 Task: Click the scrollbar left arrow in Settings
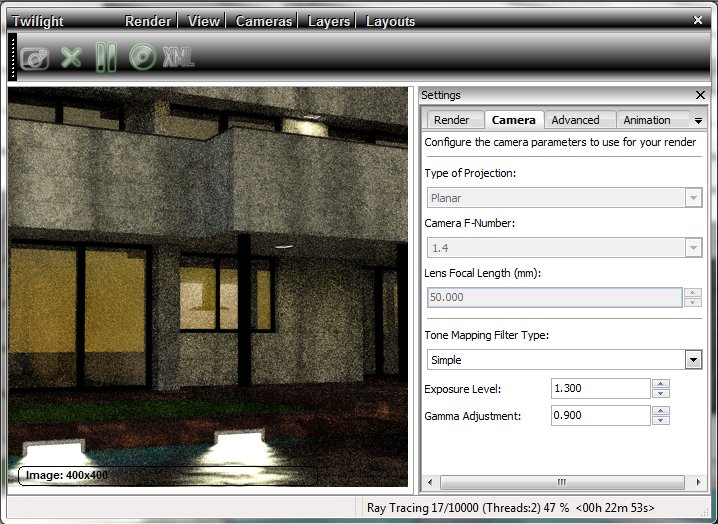[x=430, y=482]
